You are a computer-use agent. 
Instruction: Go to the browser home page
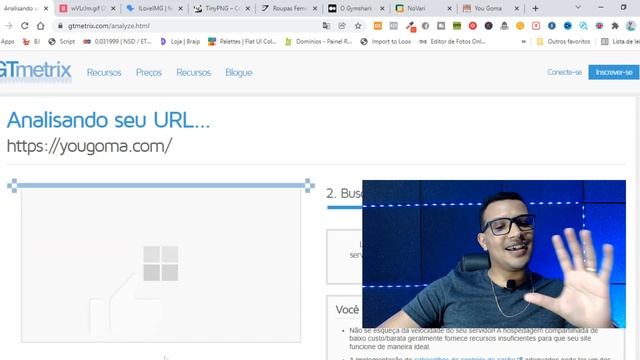(x=40, y=26)
